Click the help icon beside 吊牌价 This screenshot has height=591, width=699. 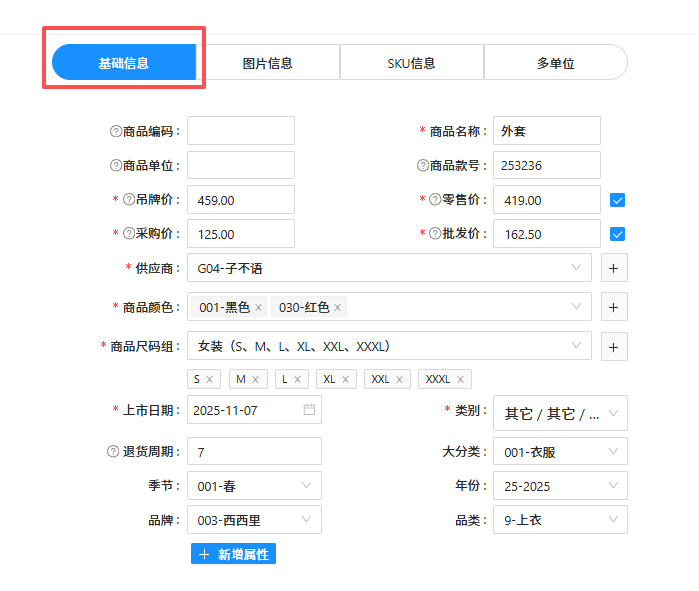tap(129, 199)
